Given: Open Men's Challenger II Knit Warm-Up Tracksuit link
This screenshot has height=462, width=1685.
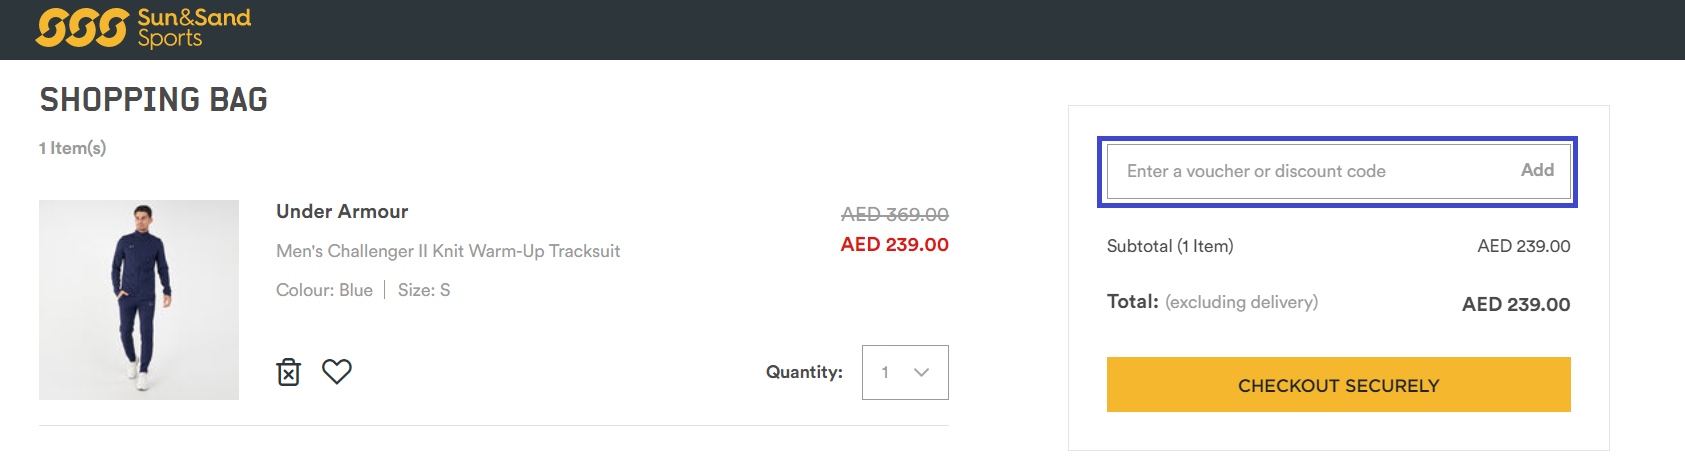Looking at the screenshot, I should click(448, 251).
